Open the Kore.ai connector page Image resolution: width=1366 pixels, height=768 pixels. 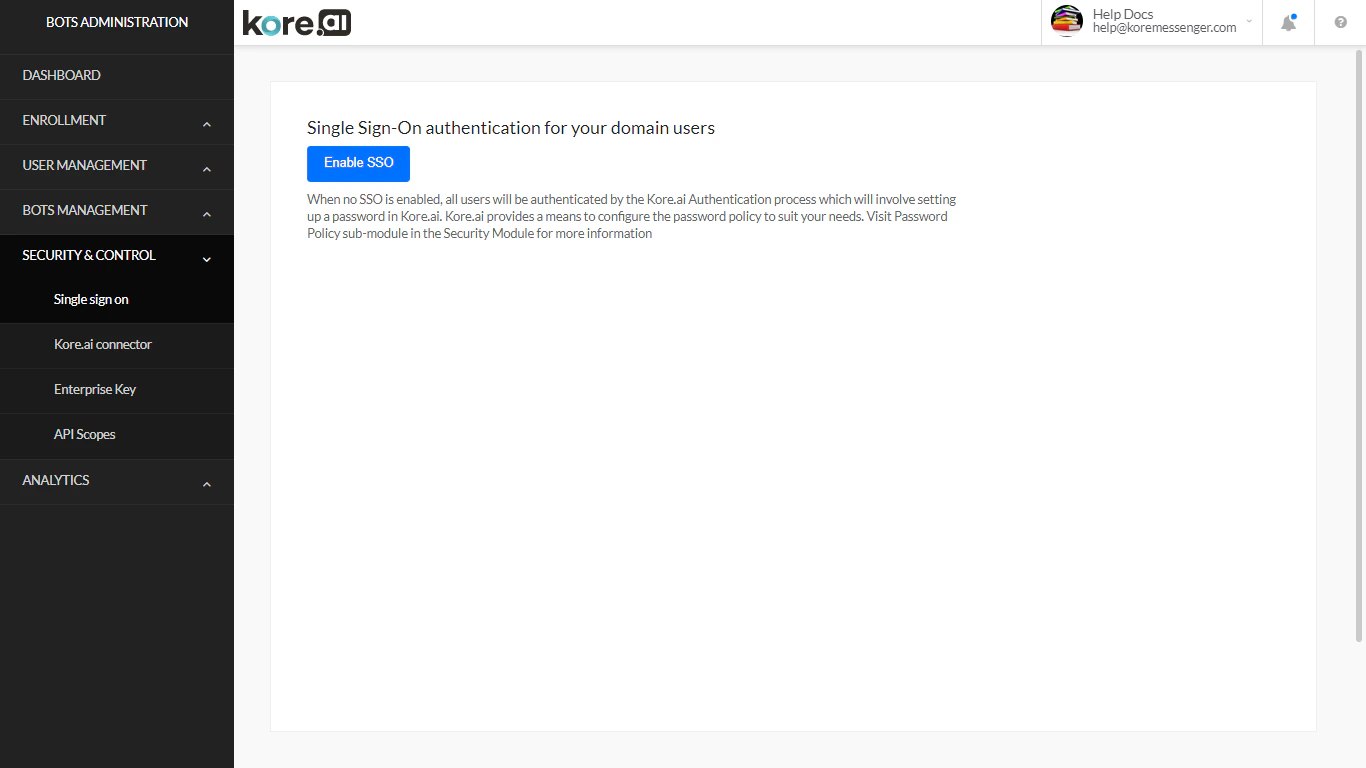pos(102,344)
